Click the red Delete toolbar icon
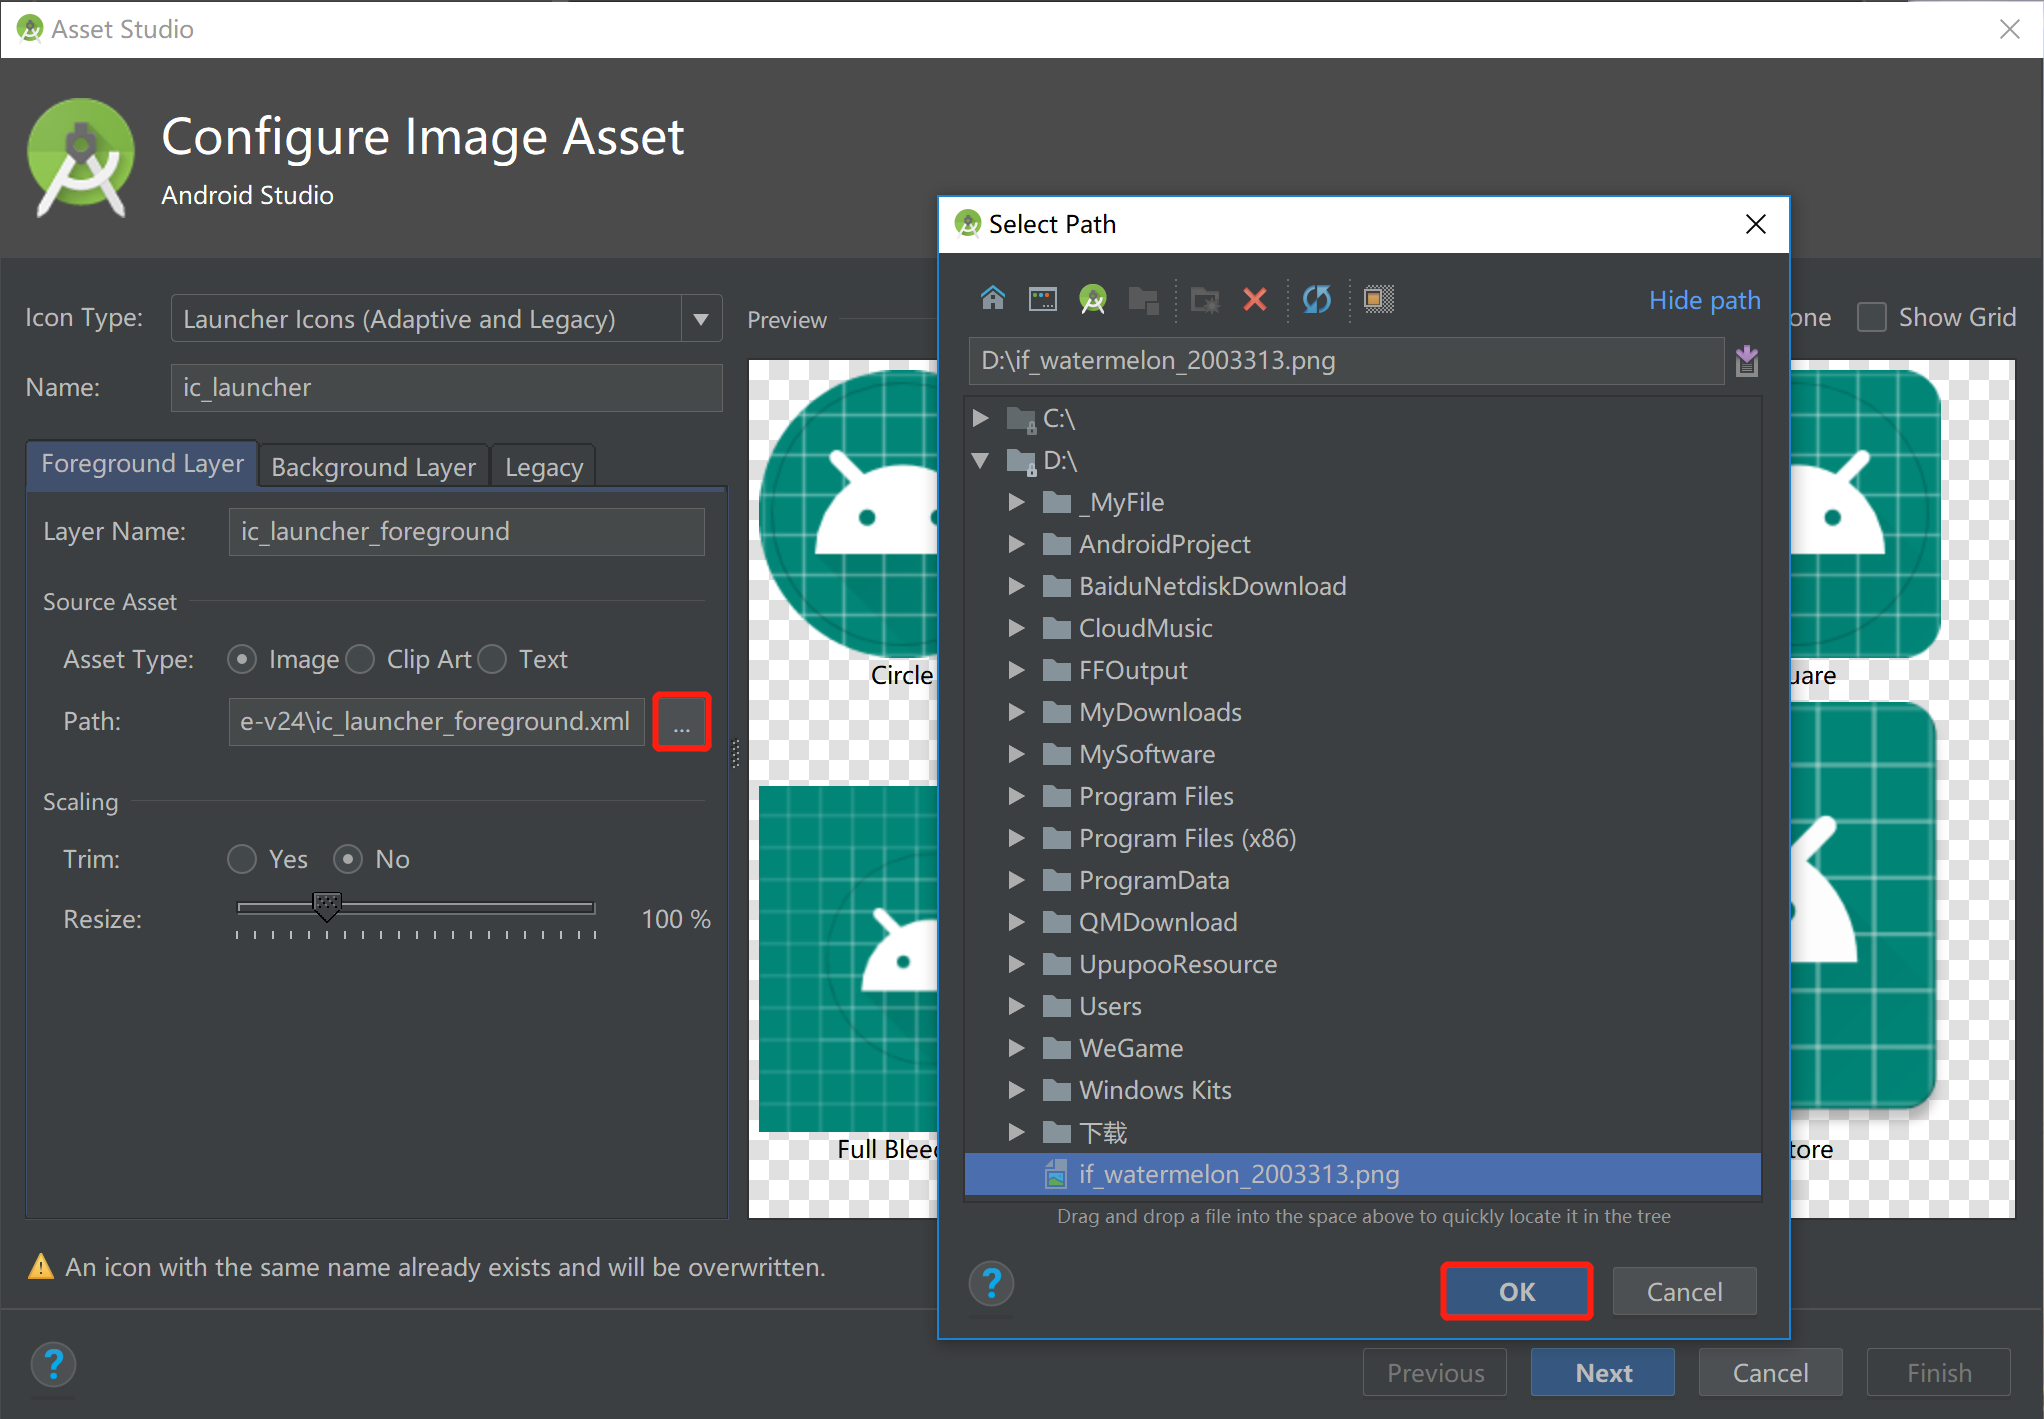 1254,299
